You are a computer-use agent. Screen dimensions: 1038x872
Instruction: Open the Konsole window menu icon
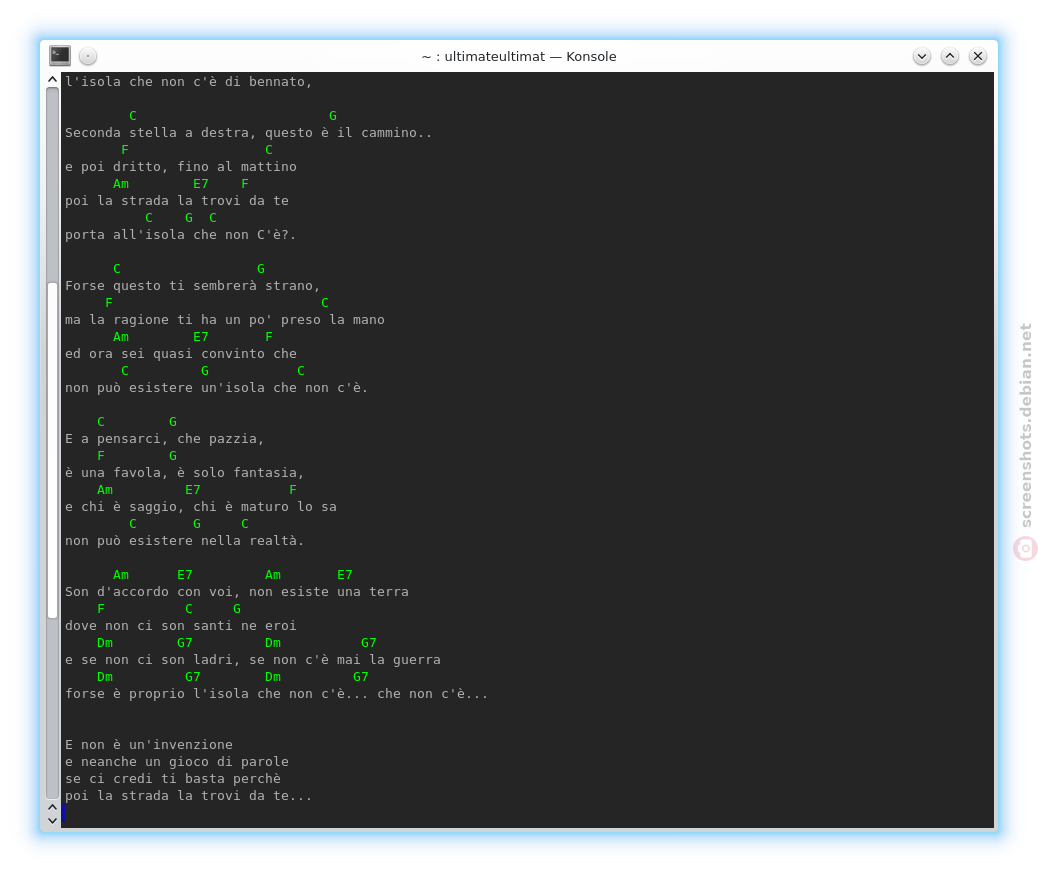click(x=60, y=56)
